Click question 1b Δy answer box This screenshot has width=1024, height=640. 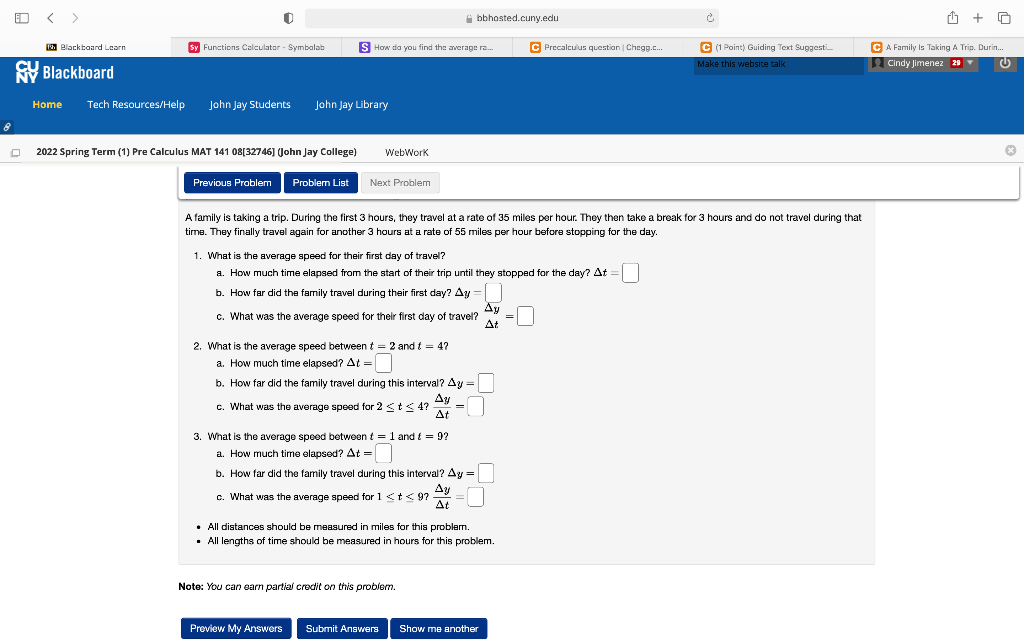coord(494,293)
